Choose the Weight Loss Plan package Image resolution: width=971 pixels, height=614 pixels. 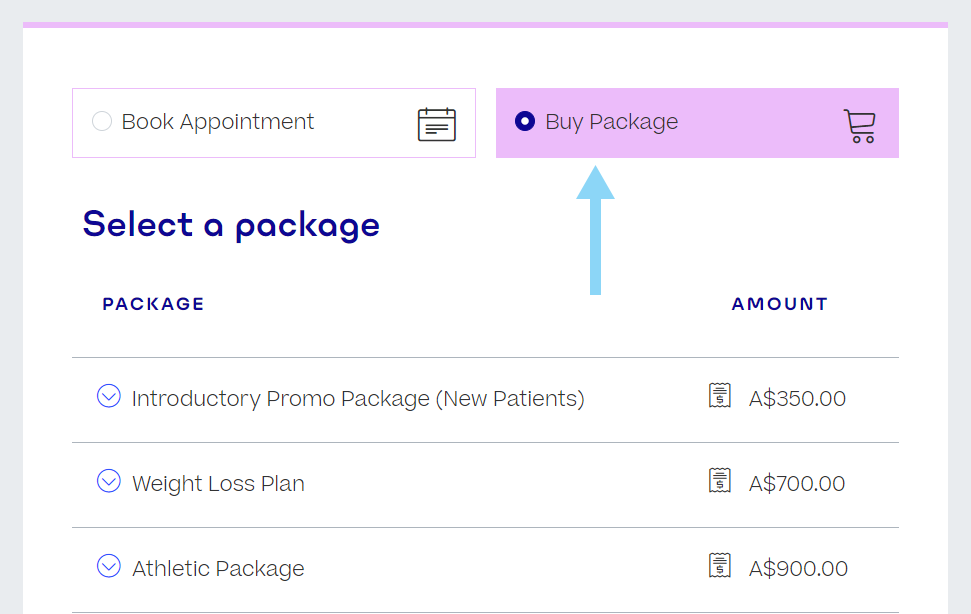click(218, 484)
